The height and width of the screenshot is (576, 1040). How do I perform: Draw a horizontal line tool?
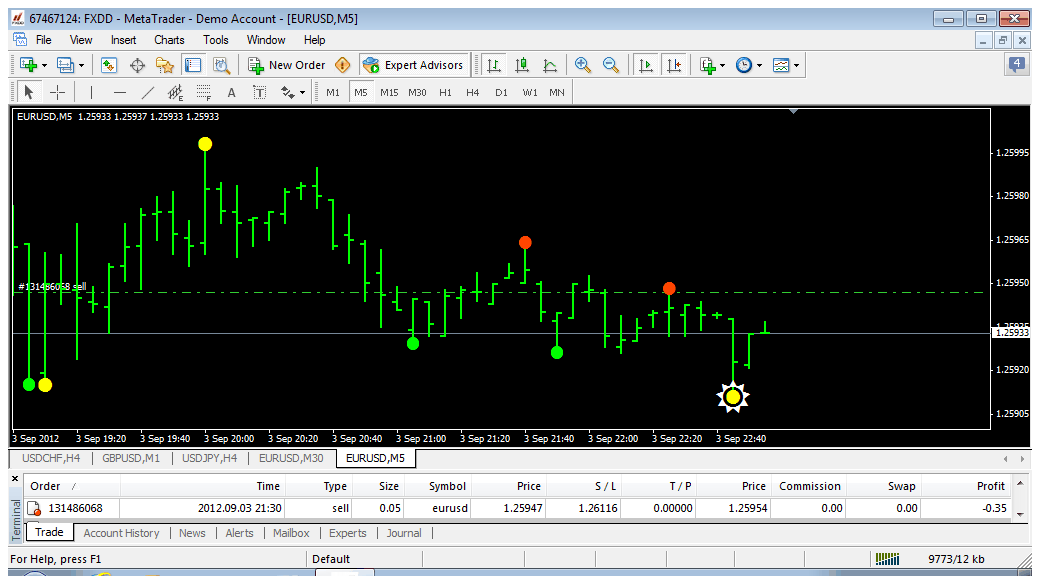[119, 92]
